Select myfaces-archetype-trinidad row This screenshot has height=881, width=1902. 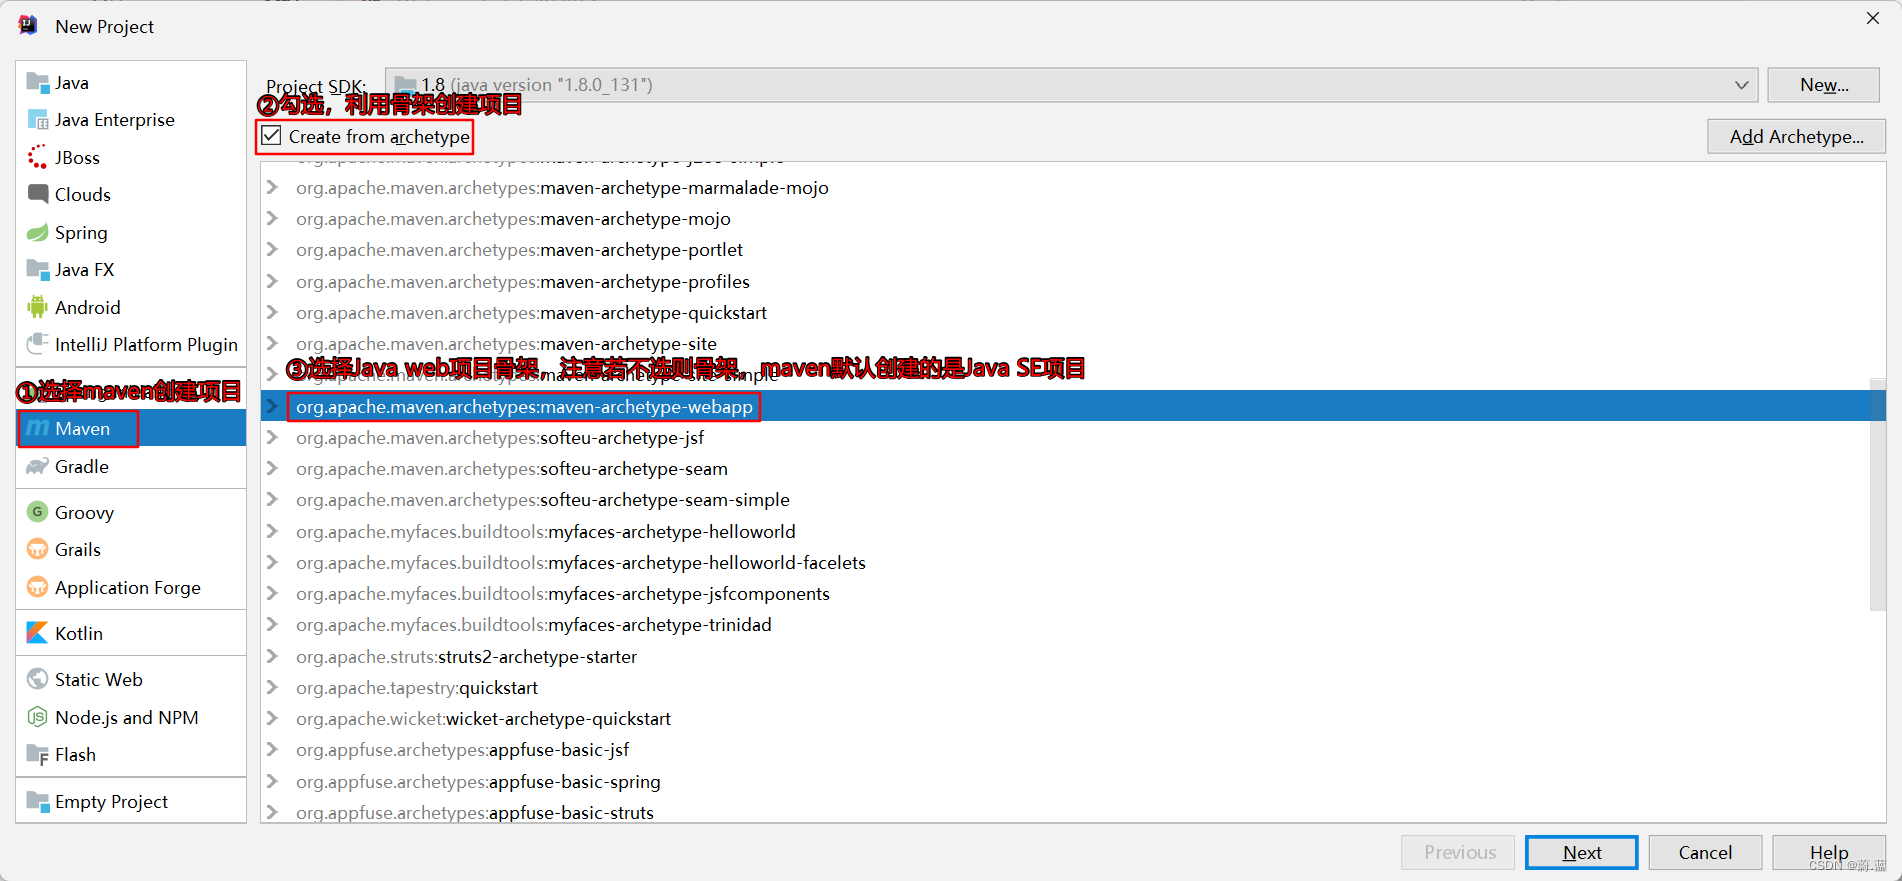click(1065, 624)
